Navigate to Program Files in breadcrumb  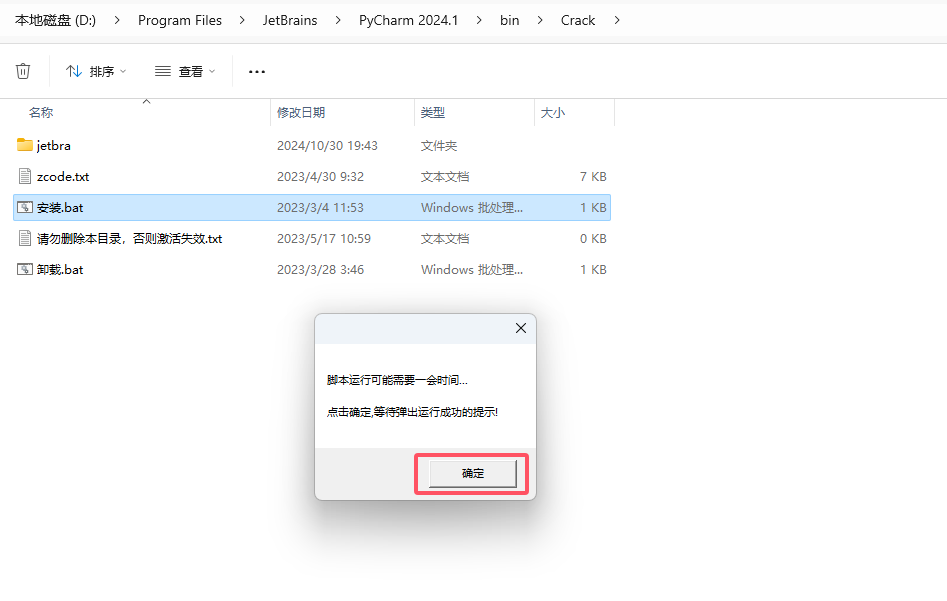180,21
